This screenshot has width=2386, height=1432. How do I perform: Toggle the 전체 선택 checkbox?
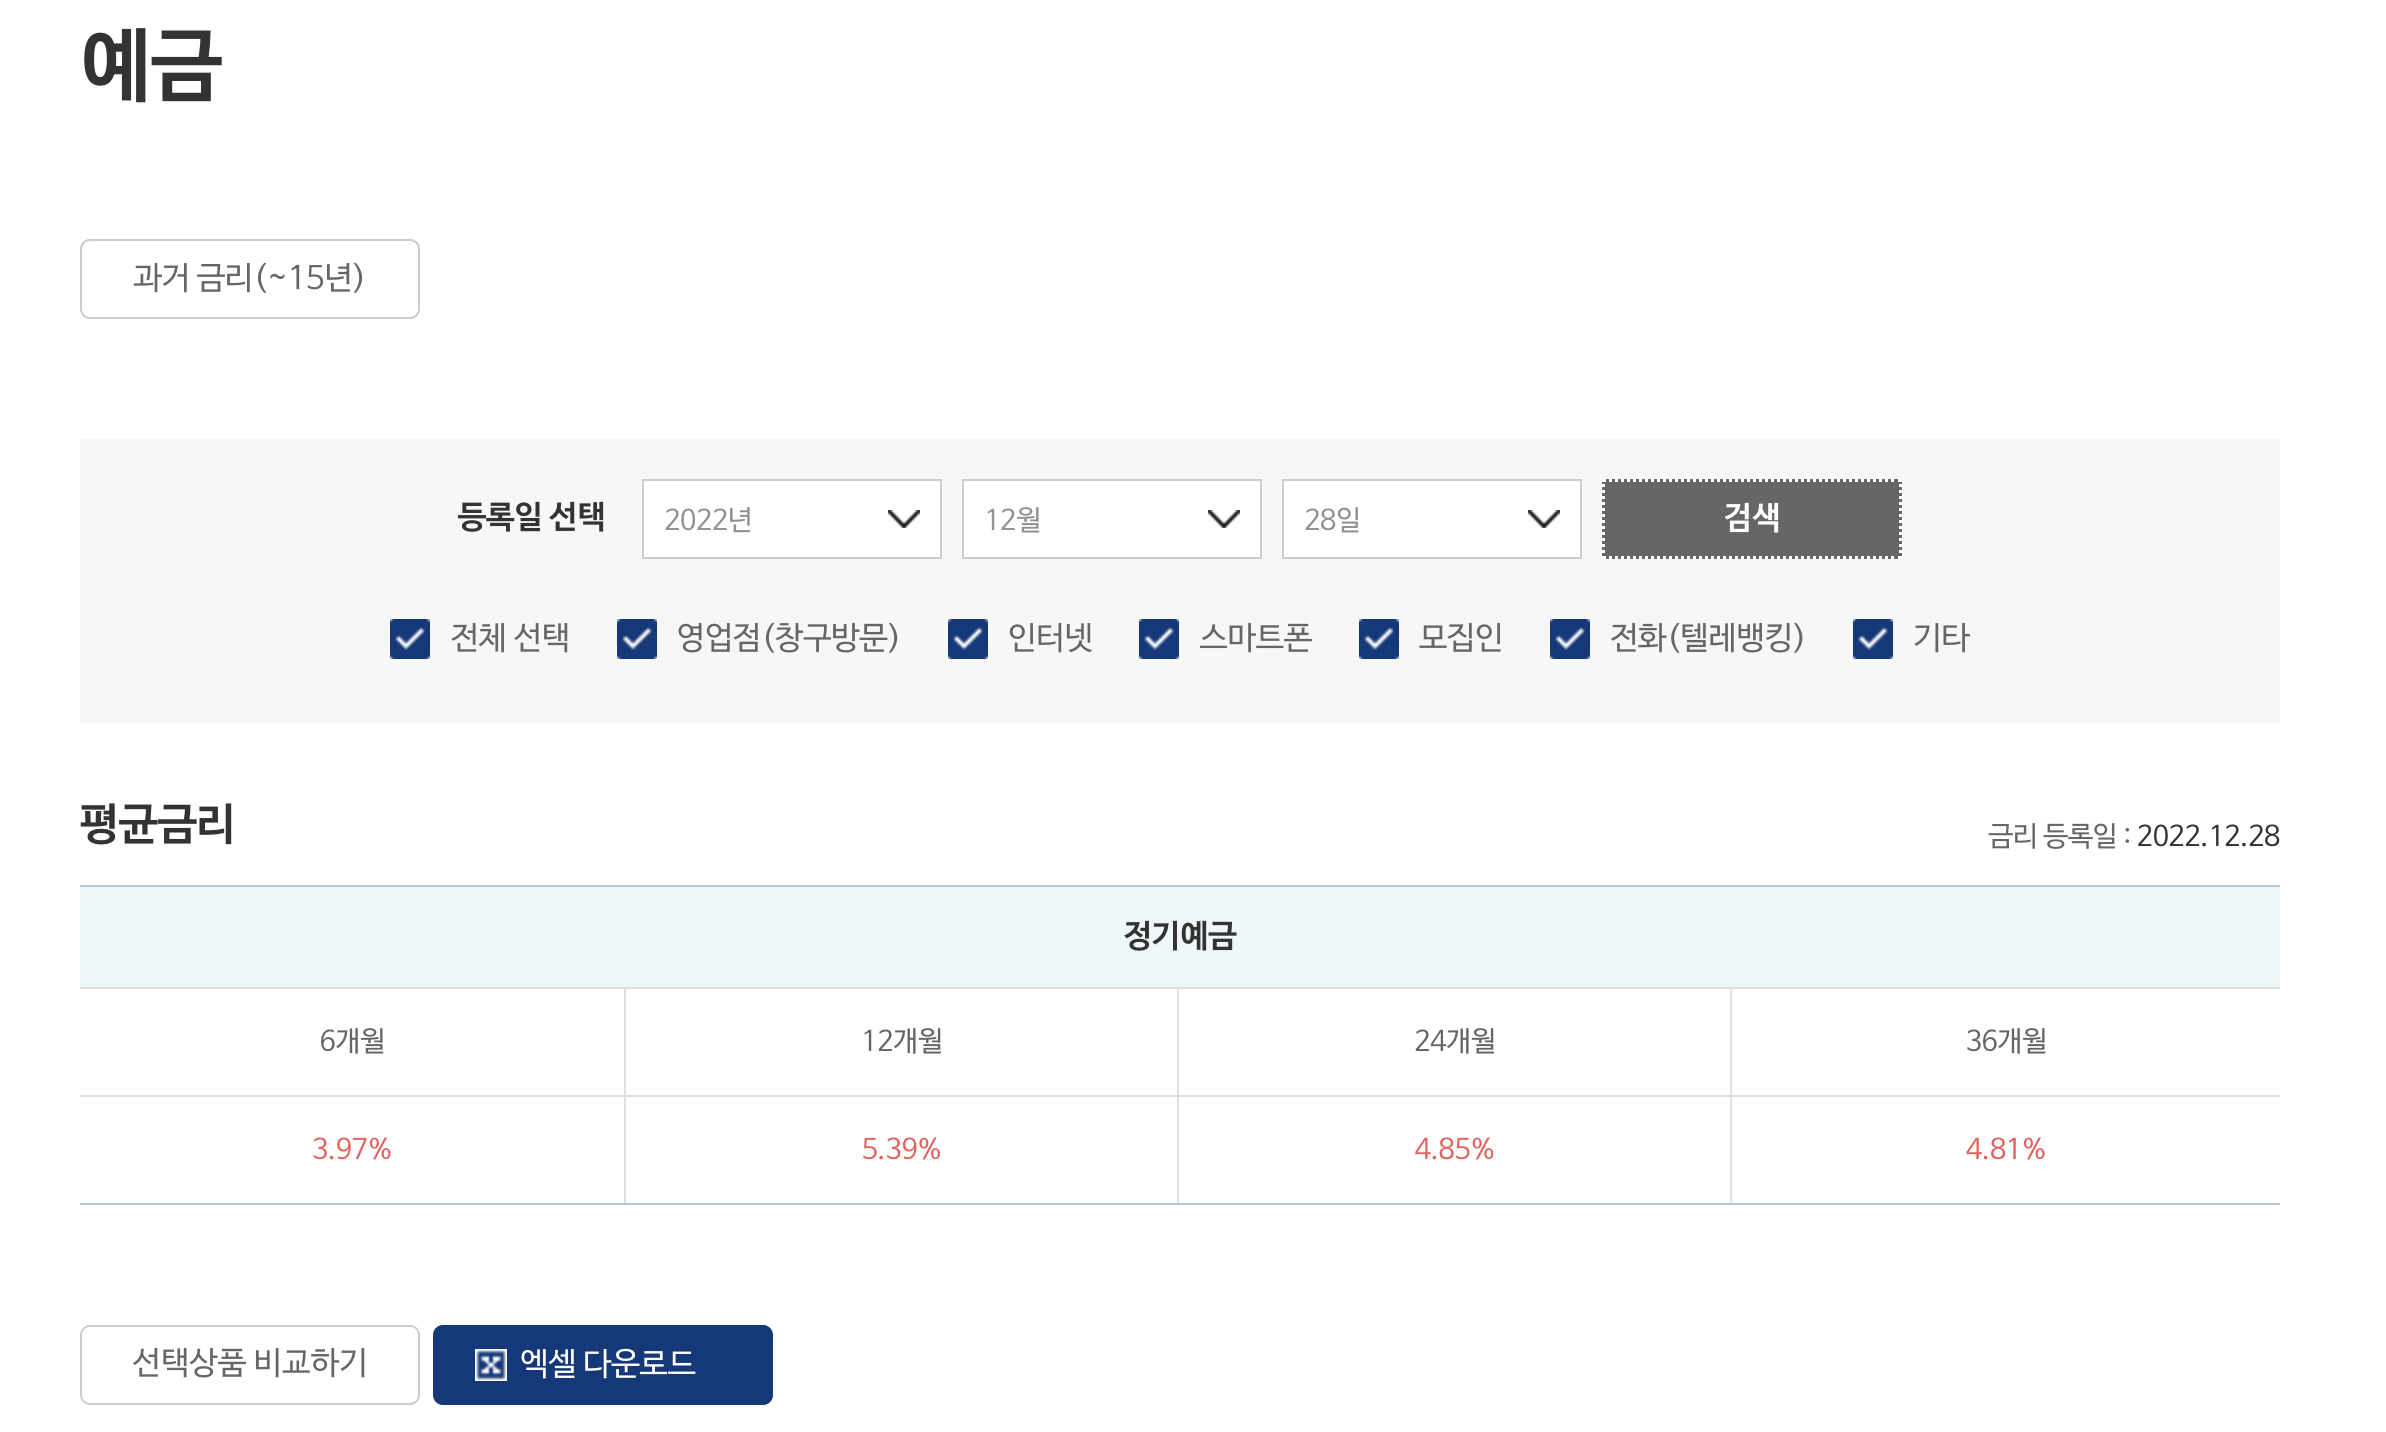point(410,638)
